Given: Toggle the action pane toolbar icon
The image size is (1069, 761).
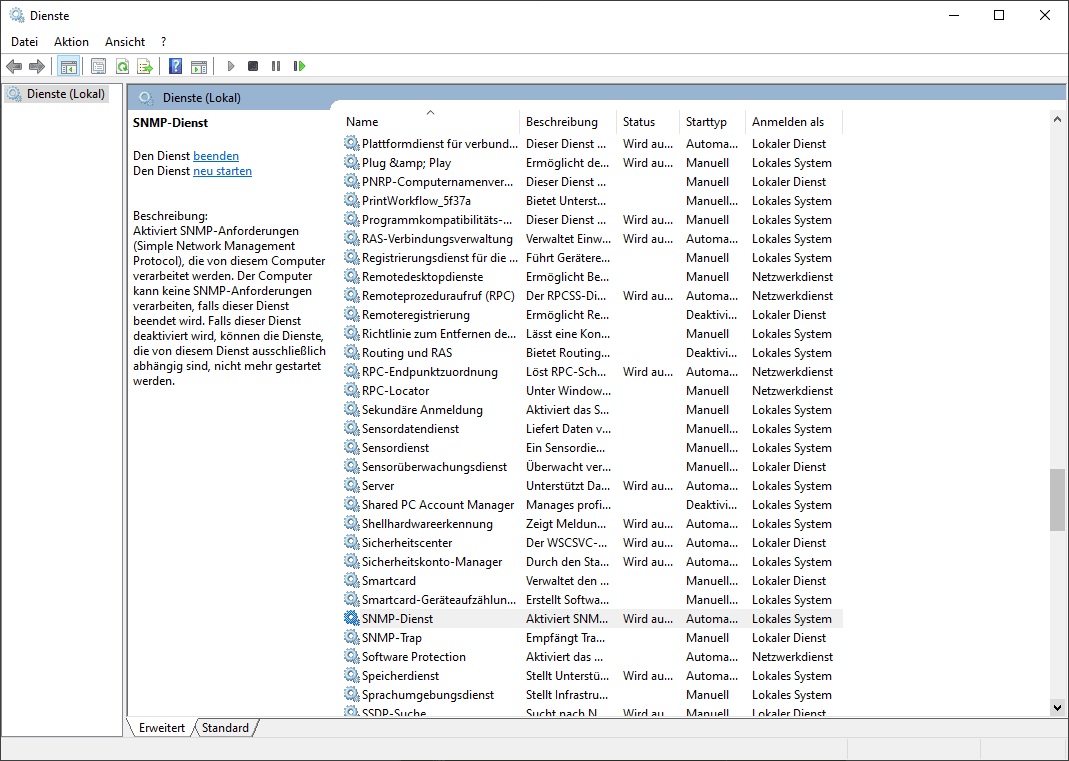Looking at the screenshot, I should click(x=199, y=66).
